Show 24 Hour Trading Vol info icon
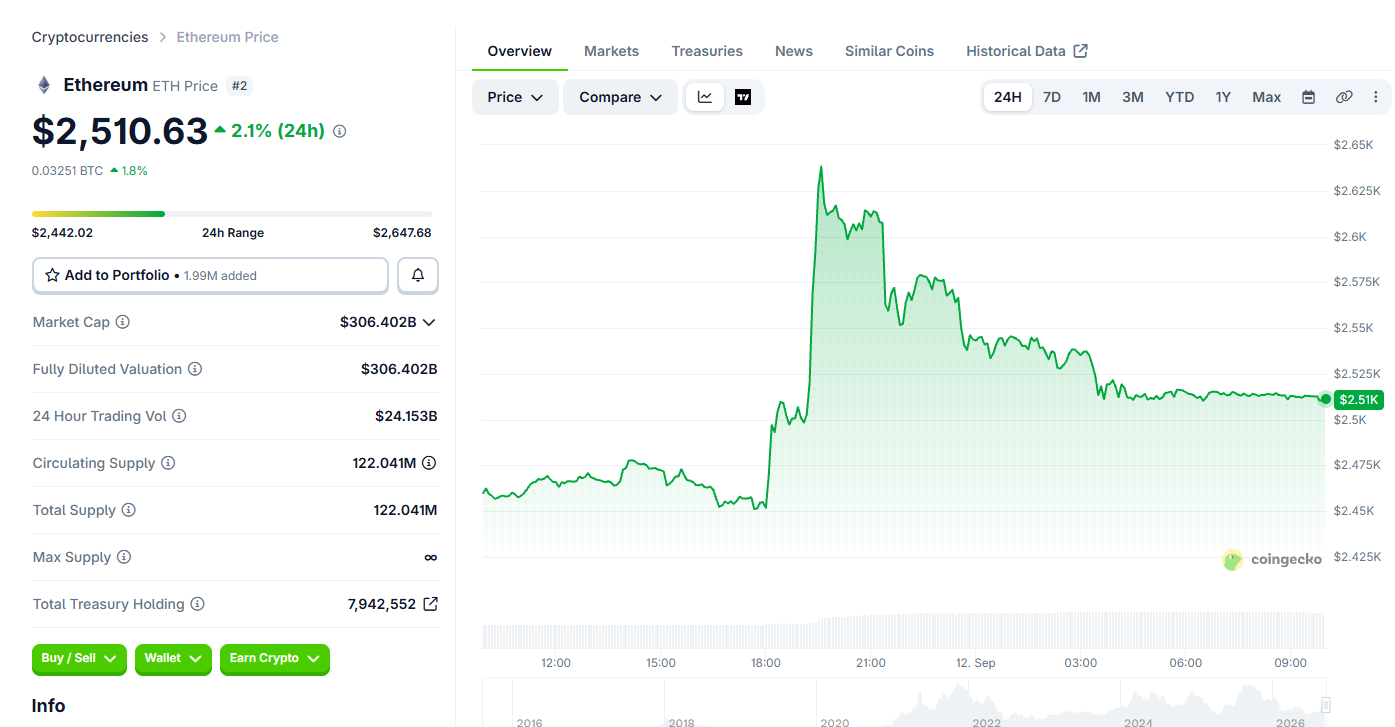Image resolution: width=1395 pixels, height=727 pixels. coord(179,416)
